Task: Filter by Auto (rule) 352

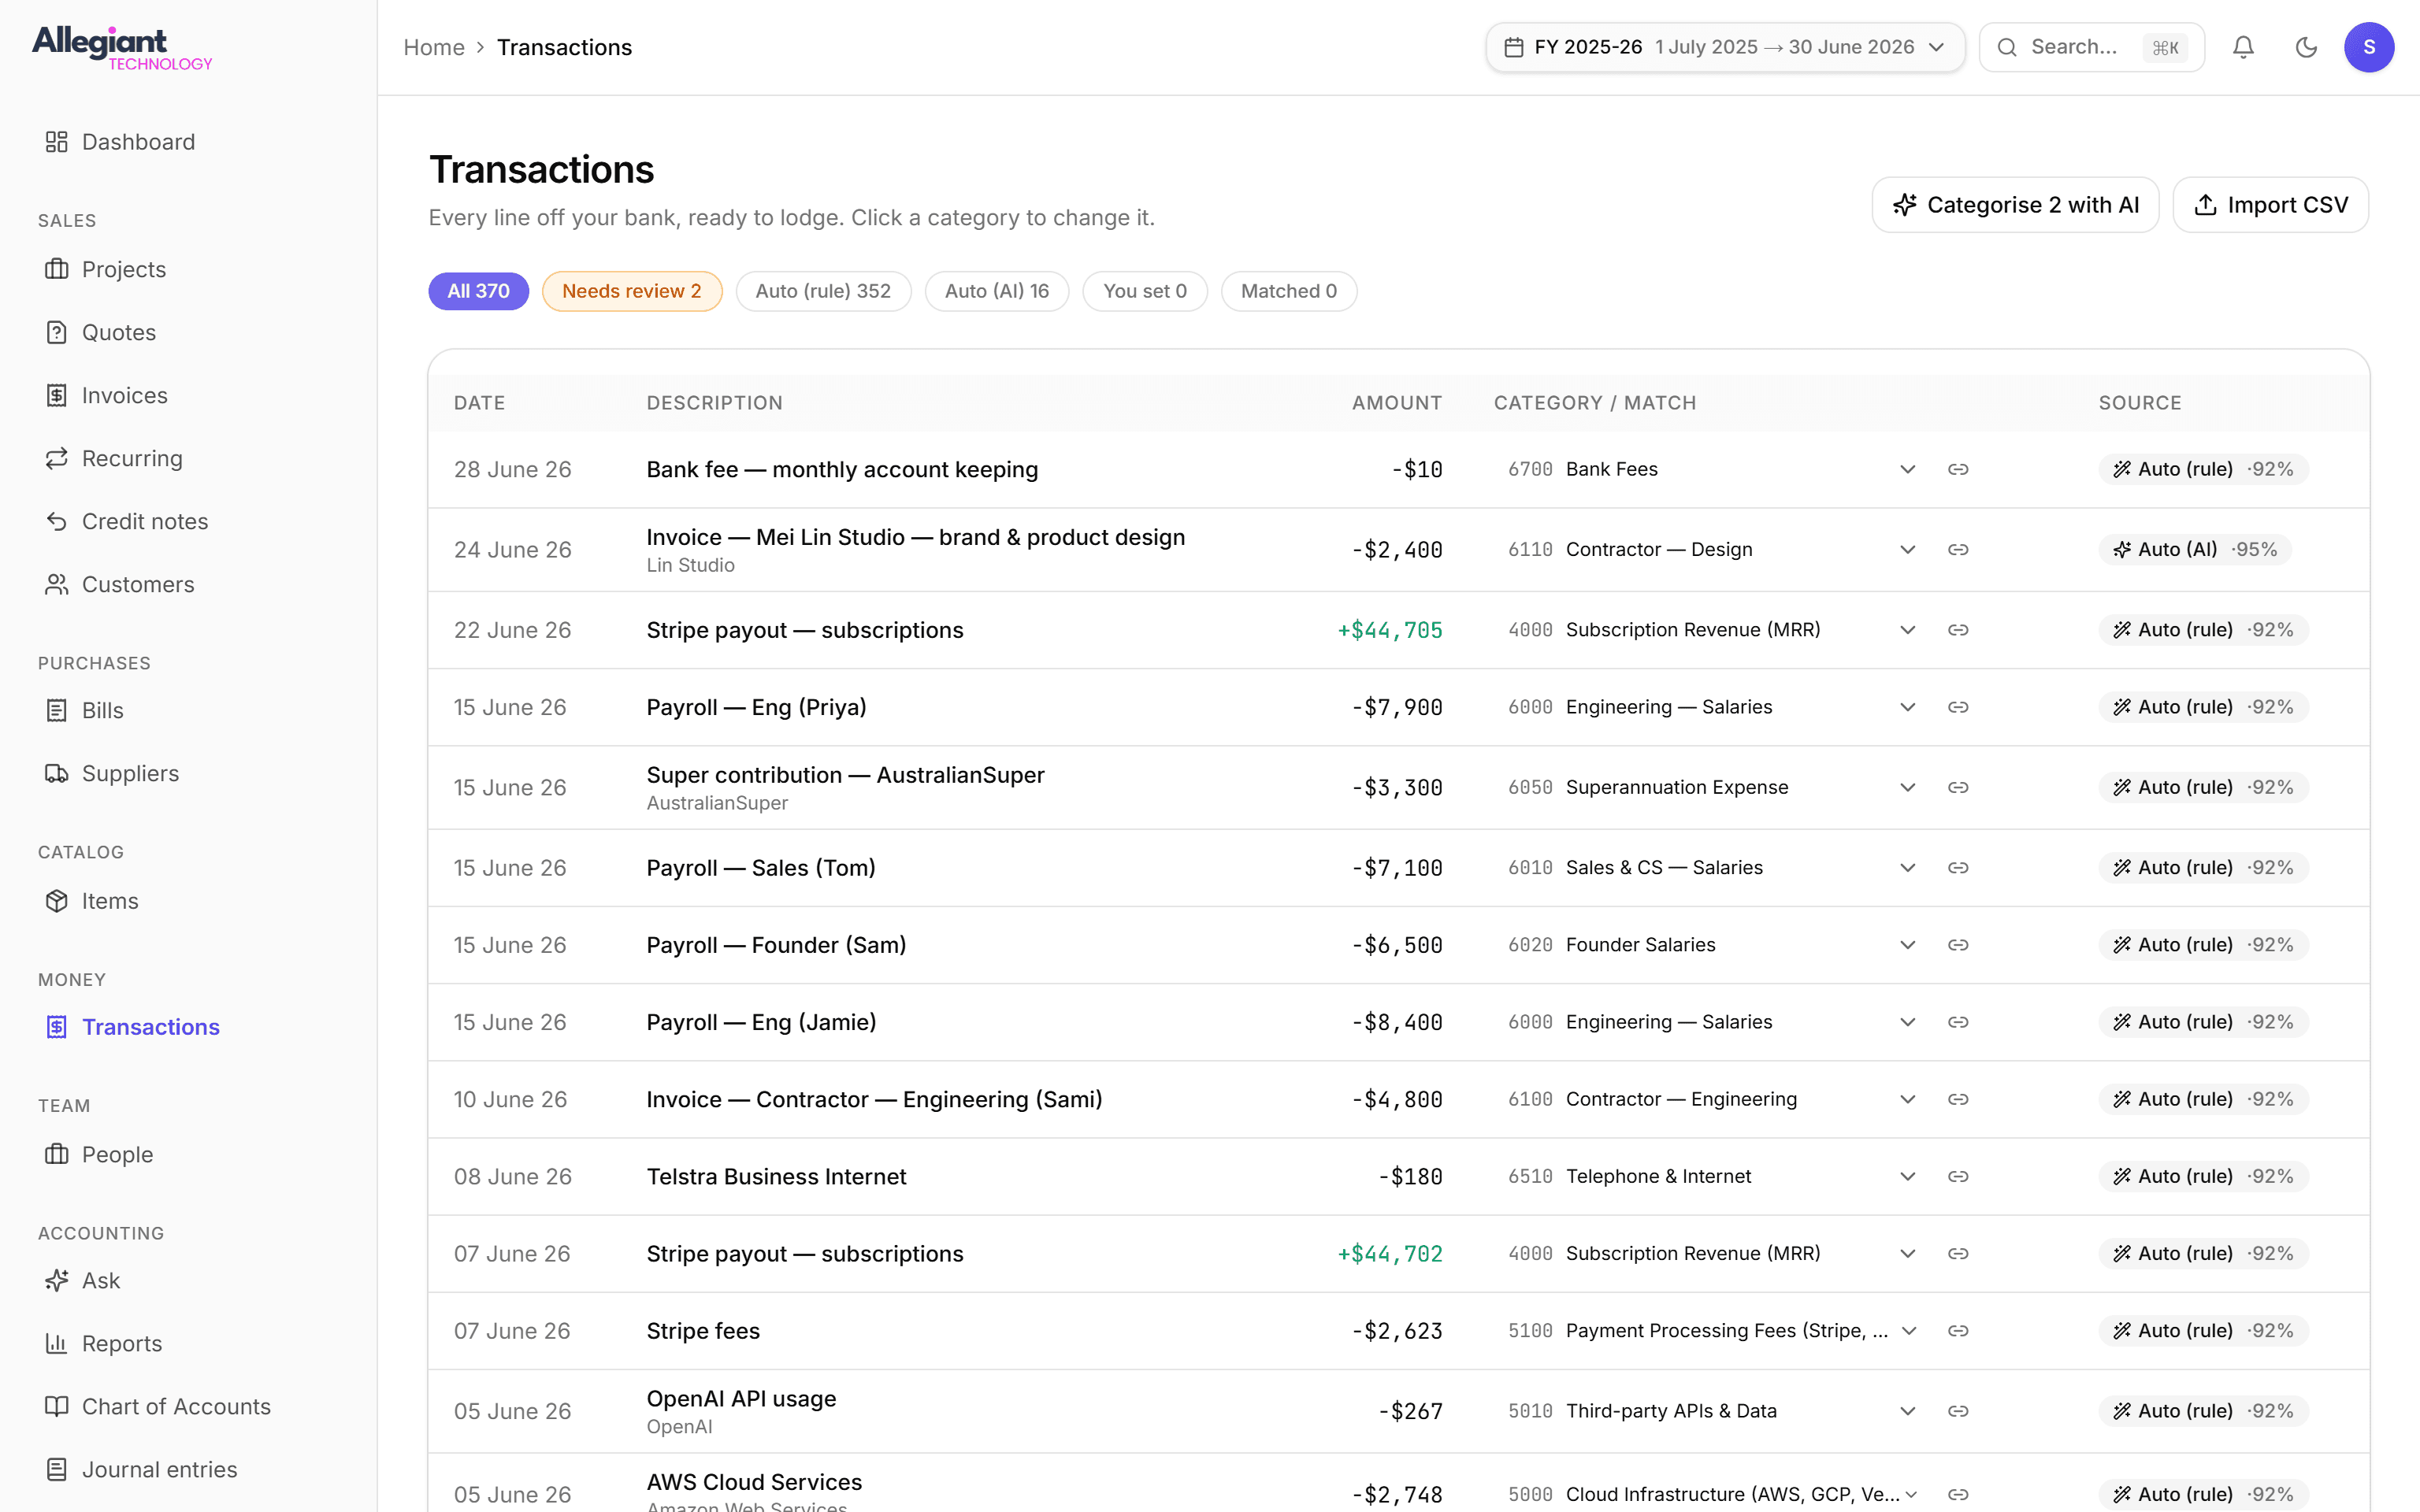Action: click(823, 291)
